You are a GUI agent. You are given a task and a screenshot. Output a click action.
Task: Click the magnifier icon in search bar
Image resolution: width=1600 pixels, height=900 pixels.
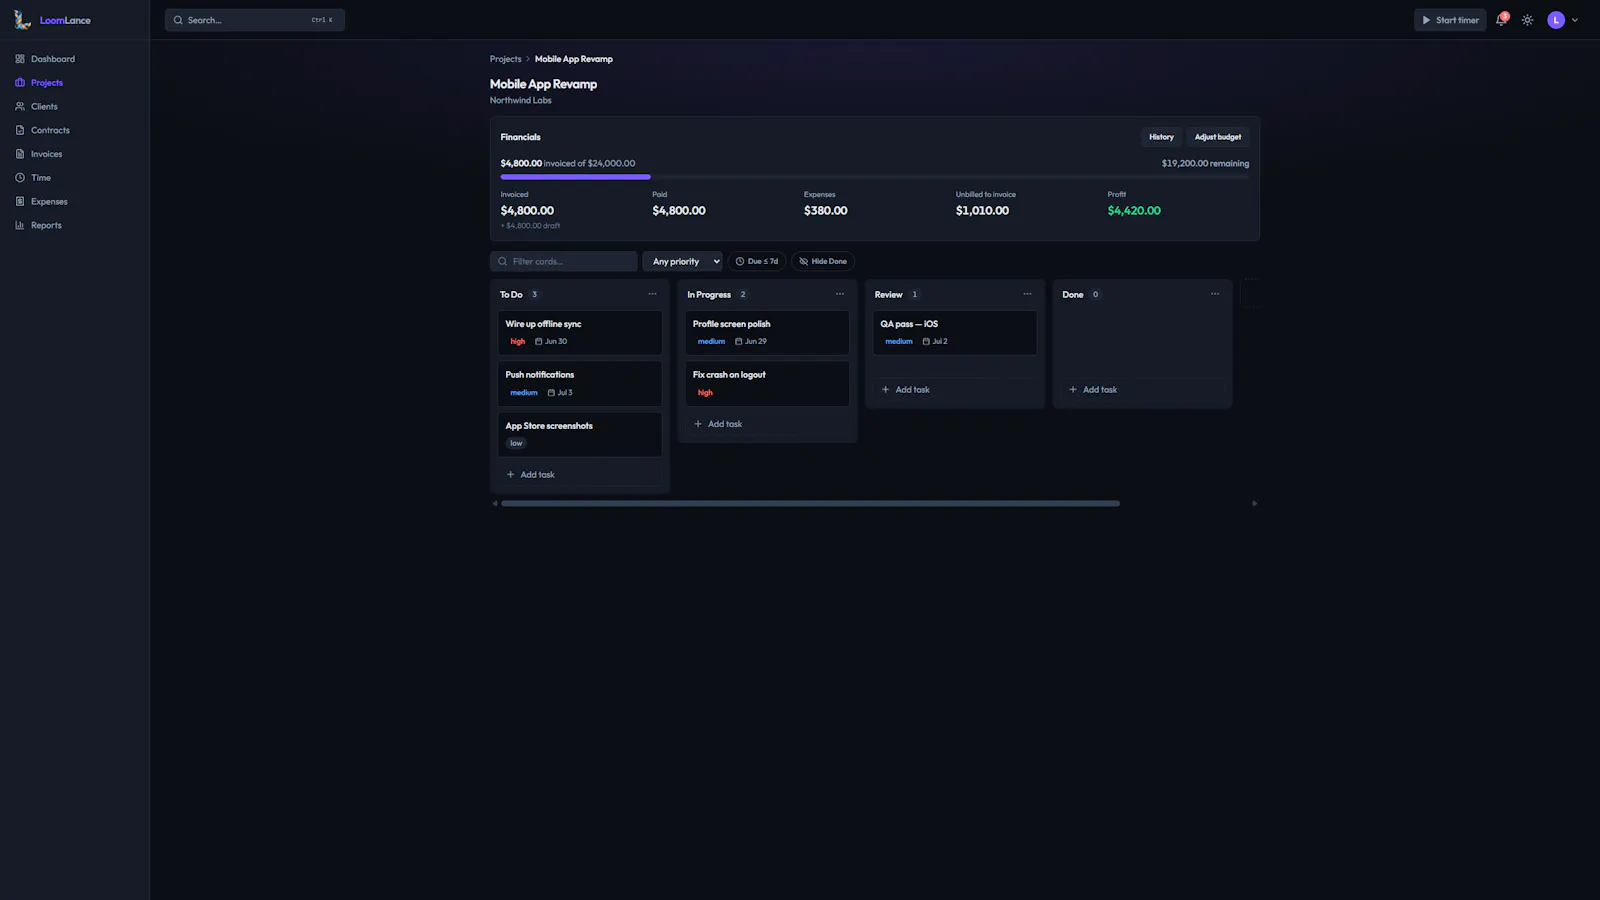[178, 20]
